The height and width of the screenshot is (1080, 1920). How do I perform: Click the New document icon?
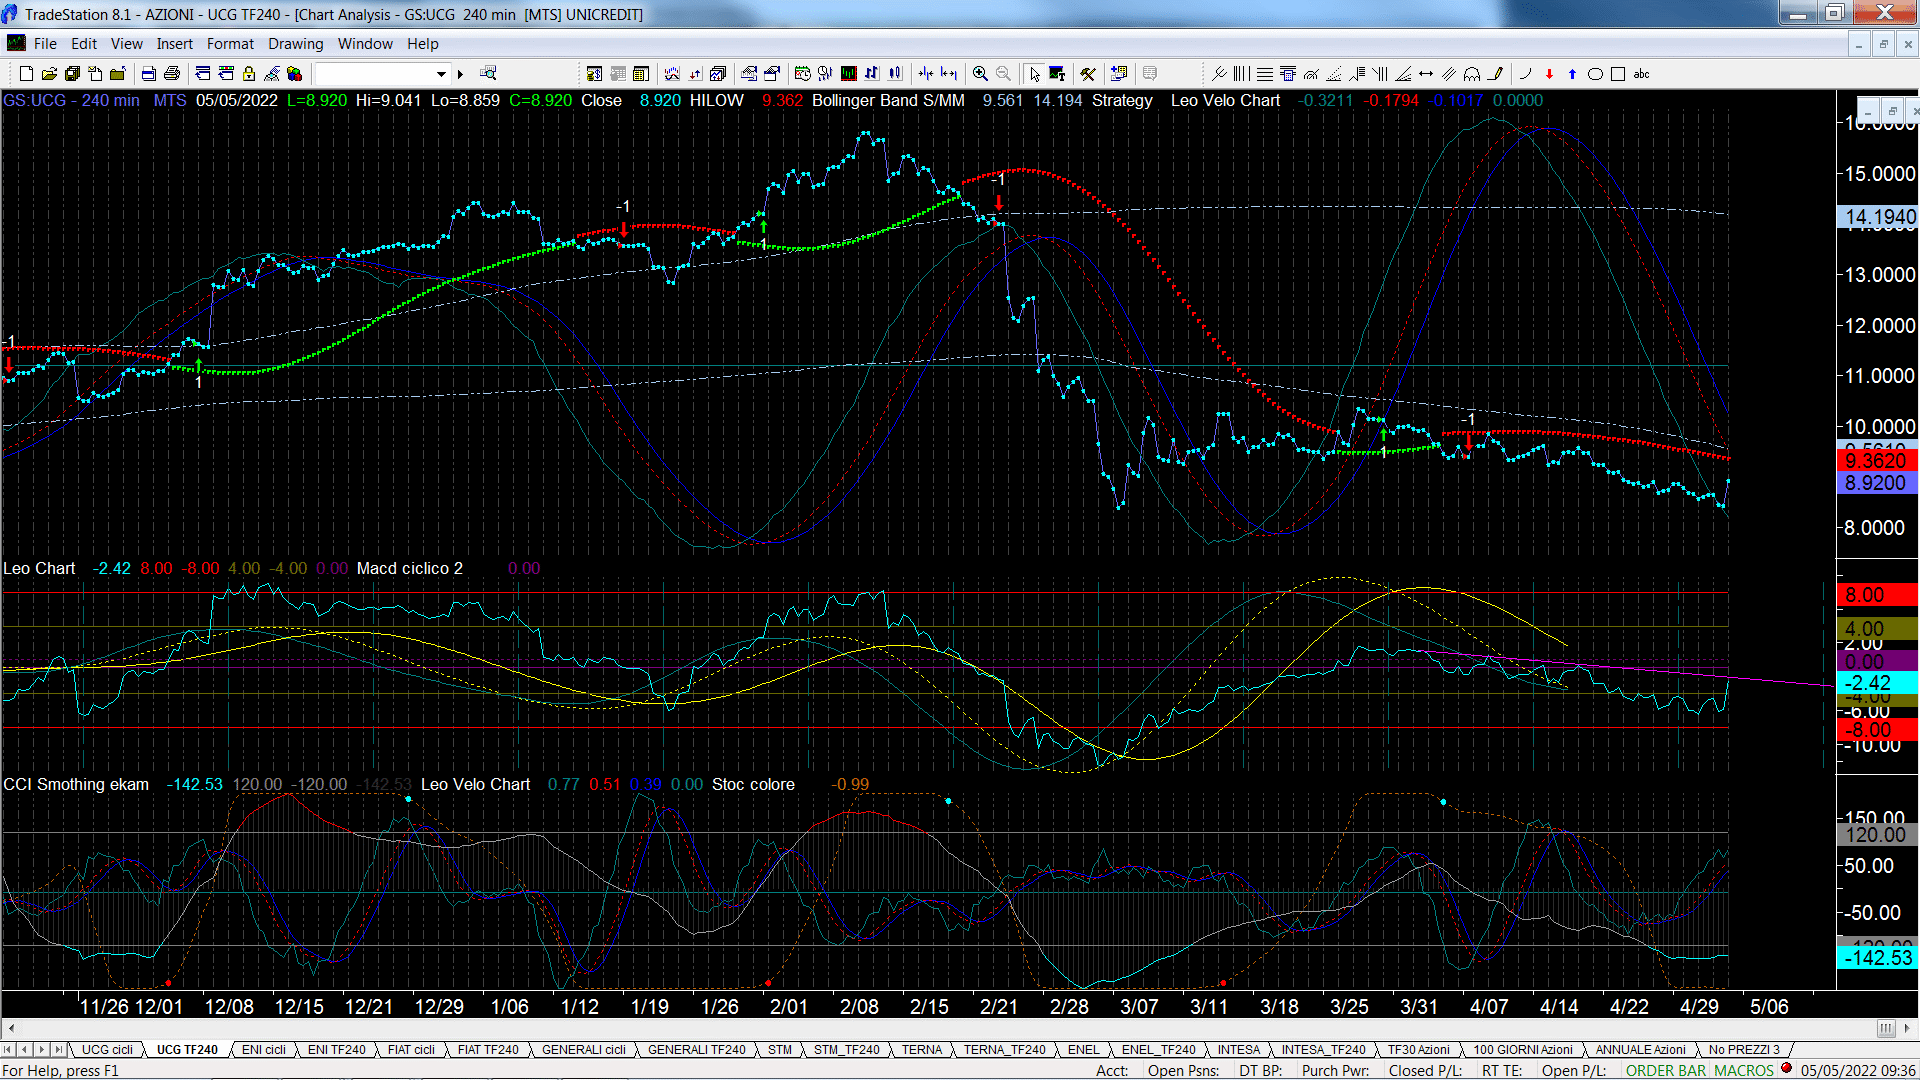(27, 74)
